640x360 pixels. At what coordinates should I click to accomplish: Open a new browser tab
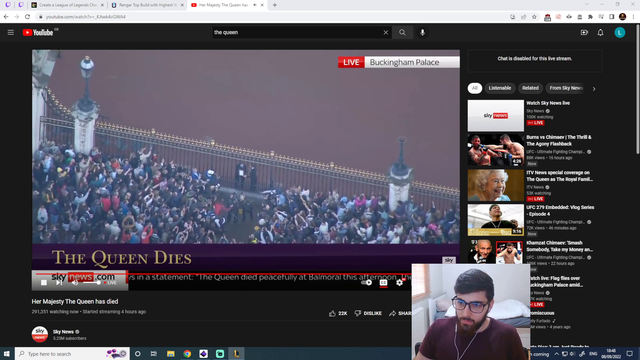[x=275, y=5]
